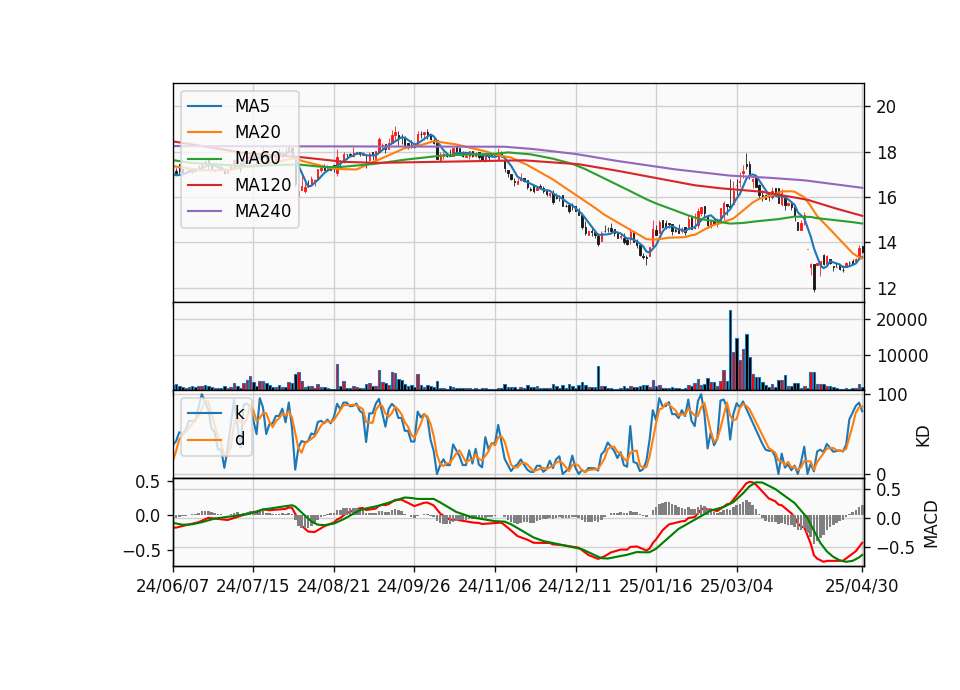Viewport: 960px width, 690px height.
Task: Click the MA5 legend label
Action: (252, 106)
